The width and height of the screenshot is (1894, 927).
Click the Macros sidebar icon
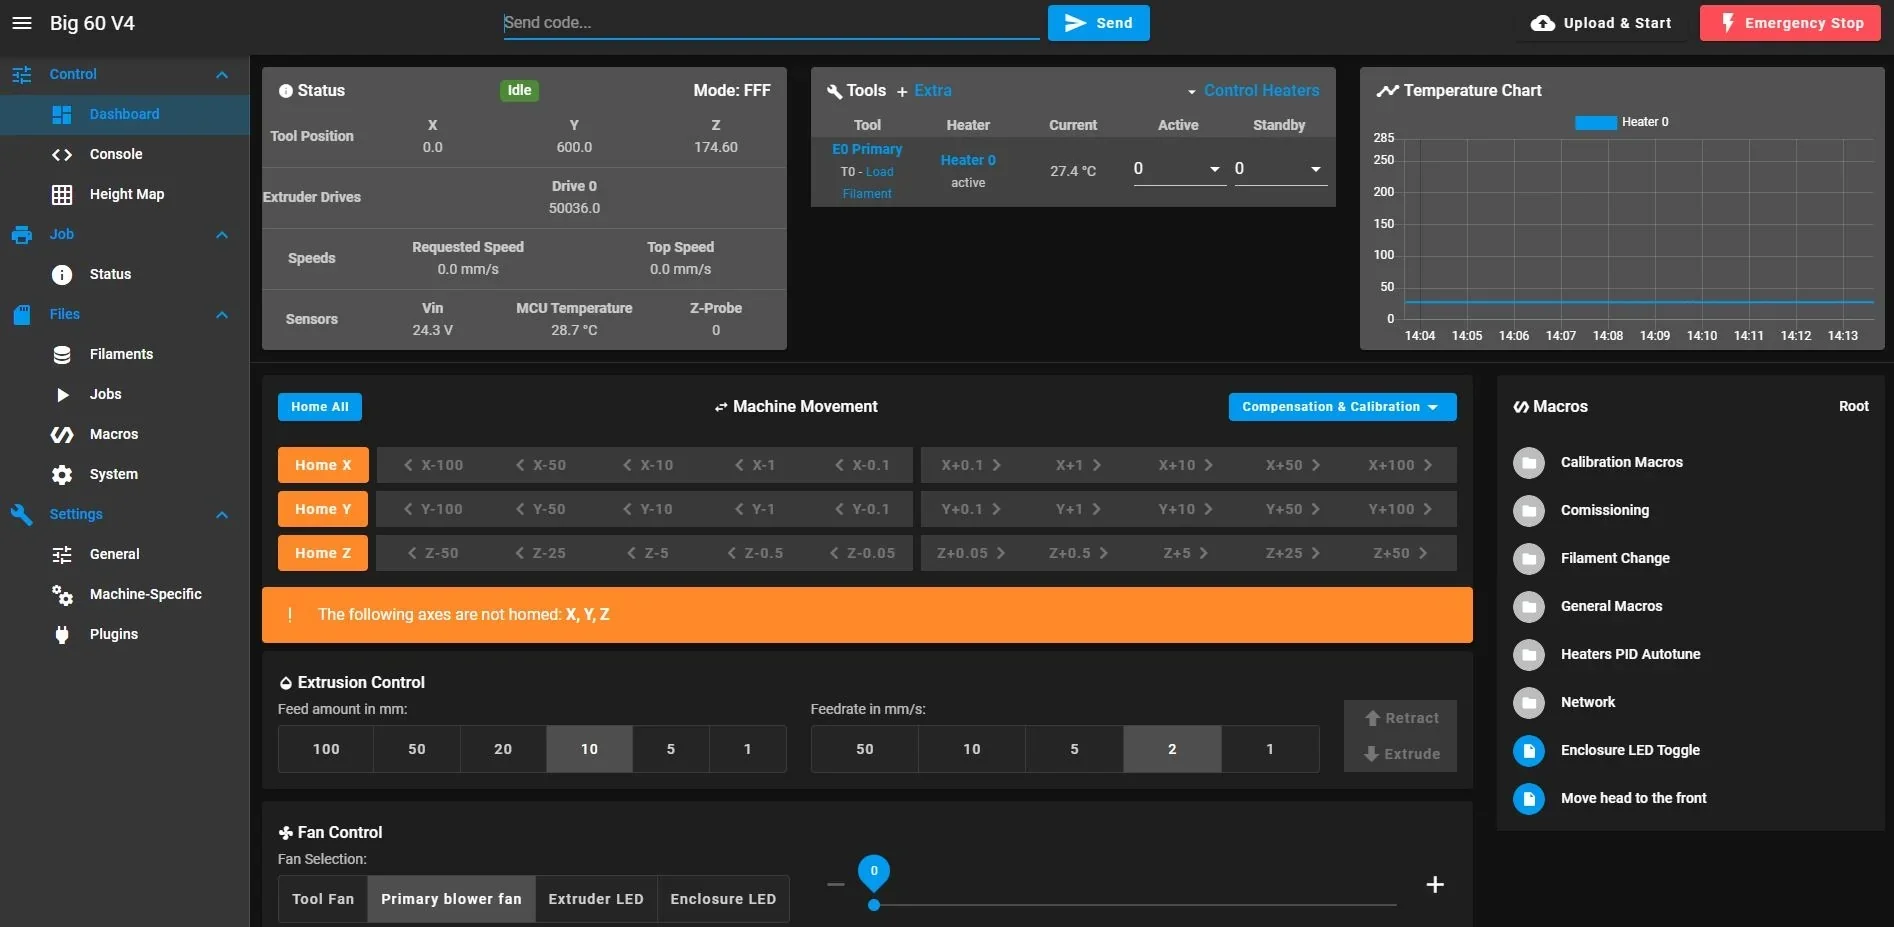[61, 434]
